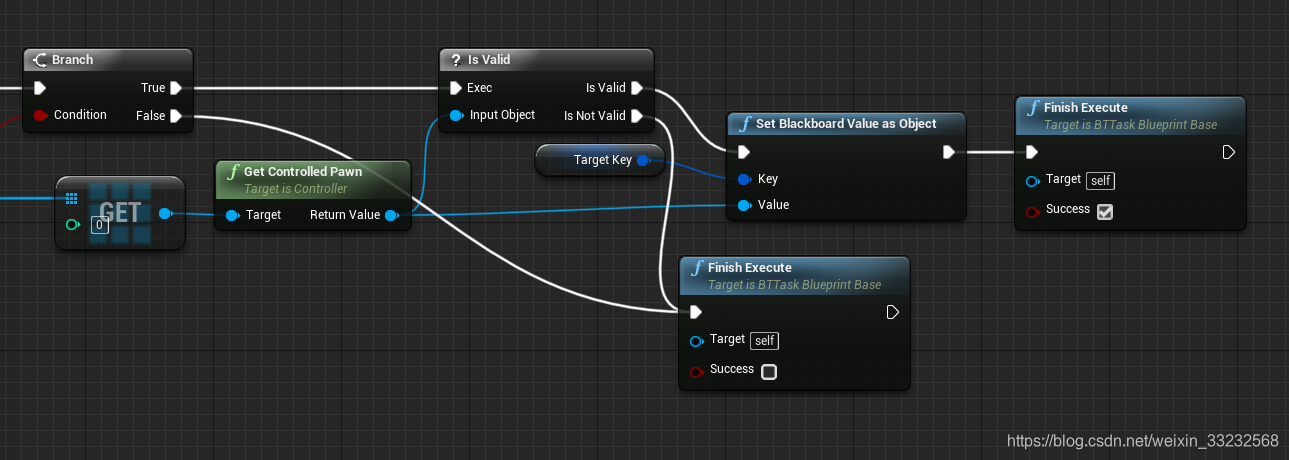Screen dimensions: 1289x460
Task: Click Get Controlled Pawn Target pin
Action: coord(232,215)
